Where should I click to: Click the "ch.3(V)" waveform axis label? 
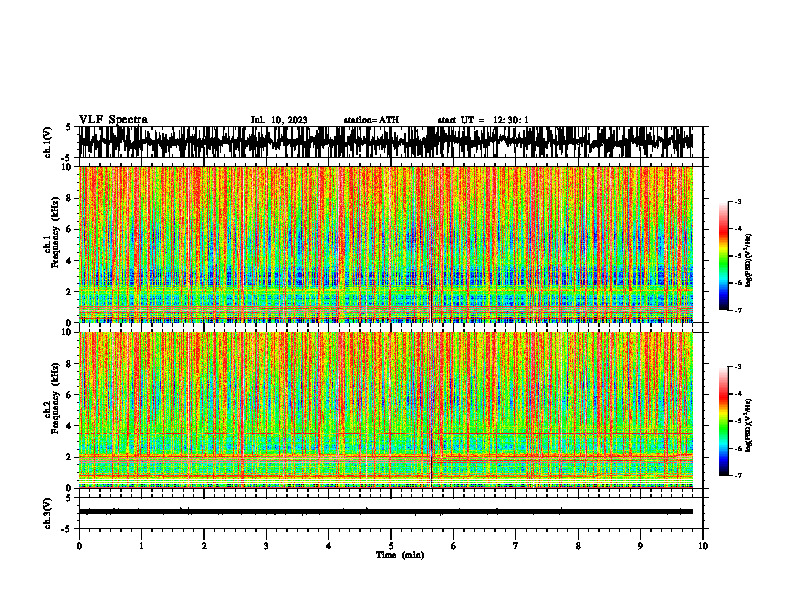[48, 513]
